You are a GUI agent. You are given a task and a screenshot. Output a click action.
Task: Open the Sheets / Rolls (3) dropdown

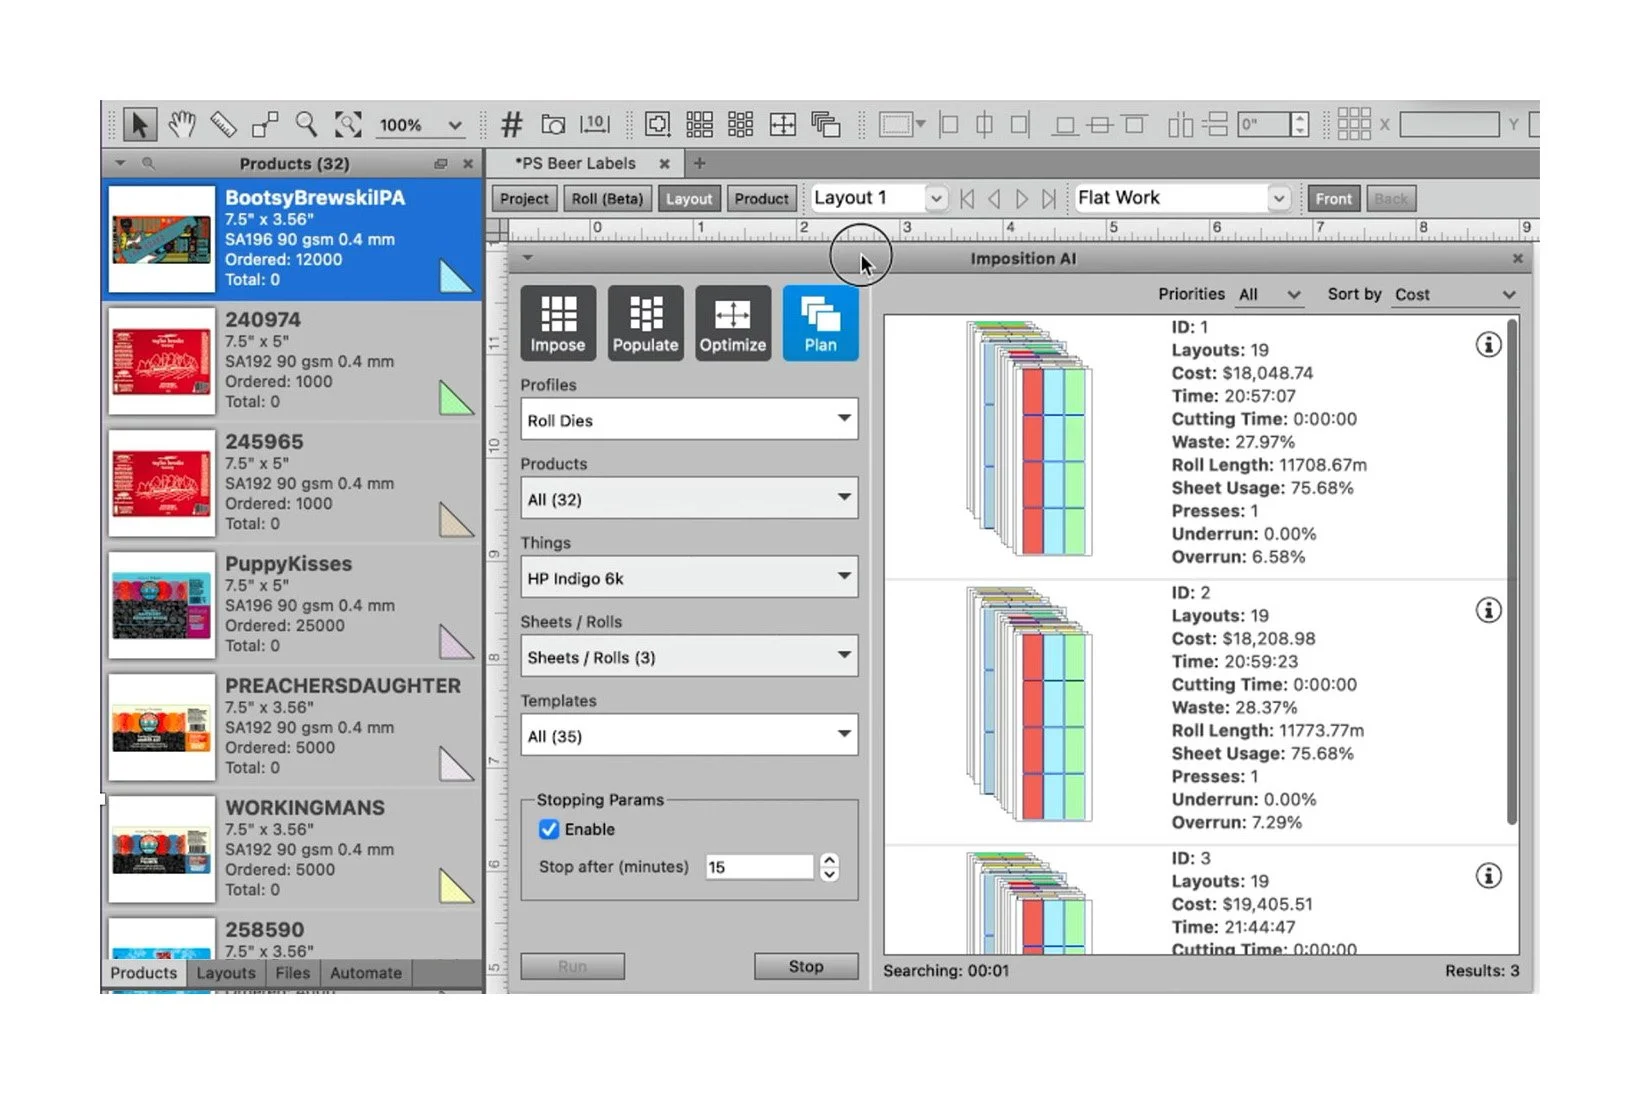[689, 656]
